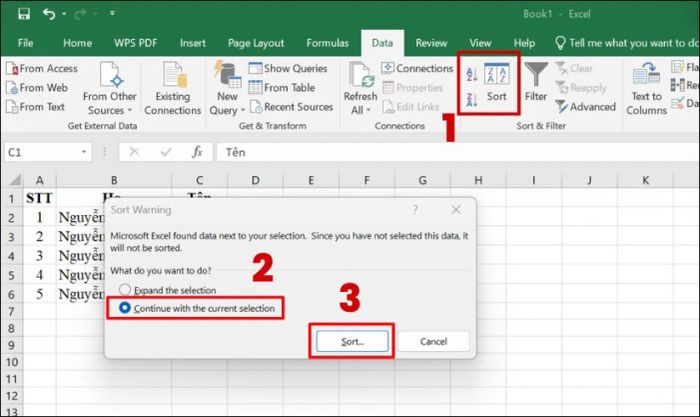The height and width of the screenshot is (417, 700).
Task: Click cell A1 containing STT
Action: [x=40, y=198]
